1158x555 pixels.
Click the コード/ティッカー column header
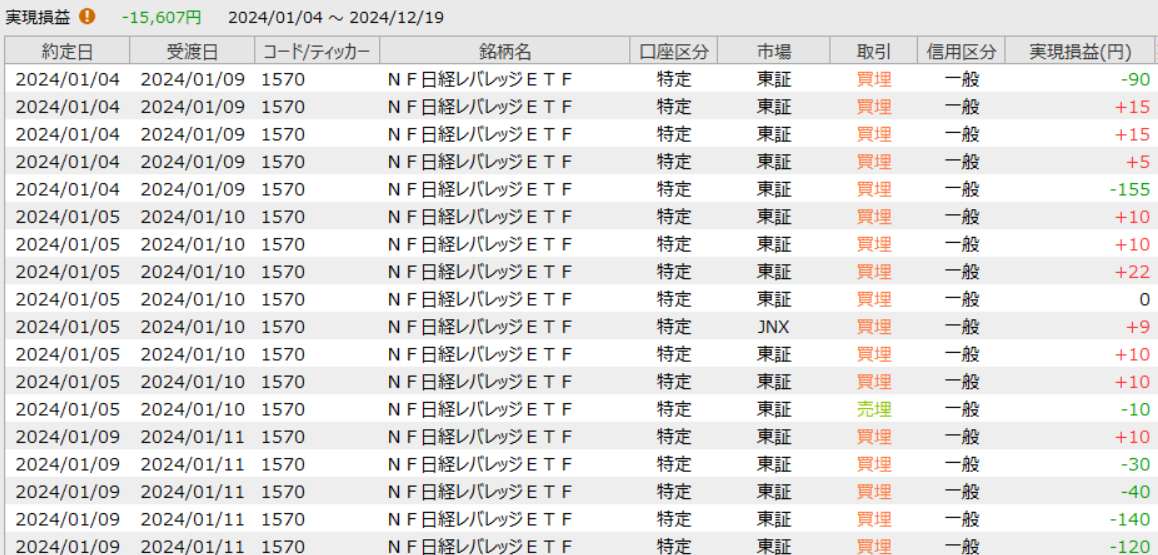(316, 52)
